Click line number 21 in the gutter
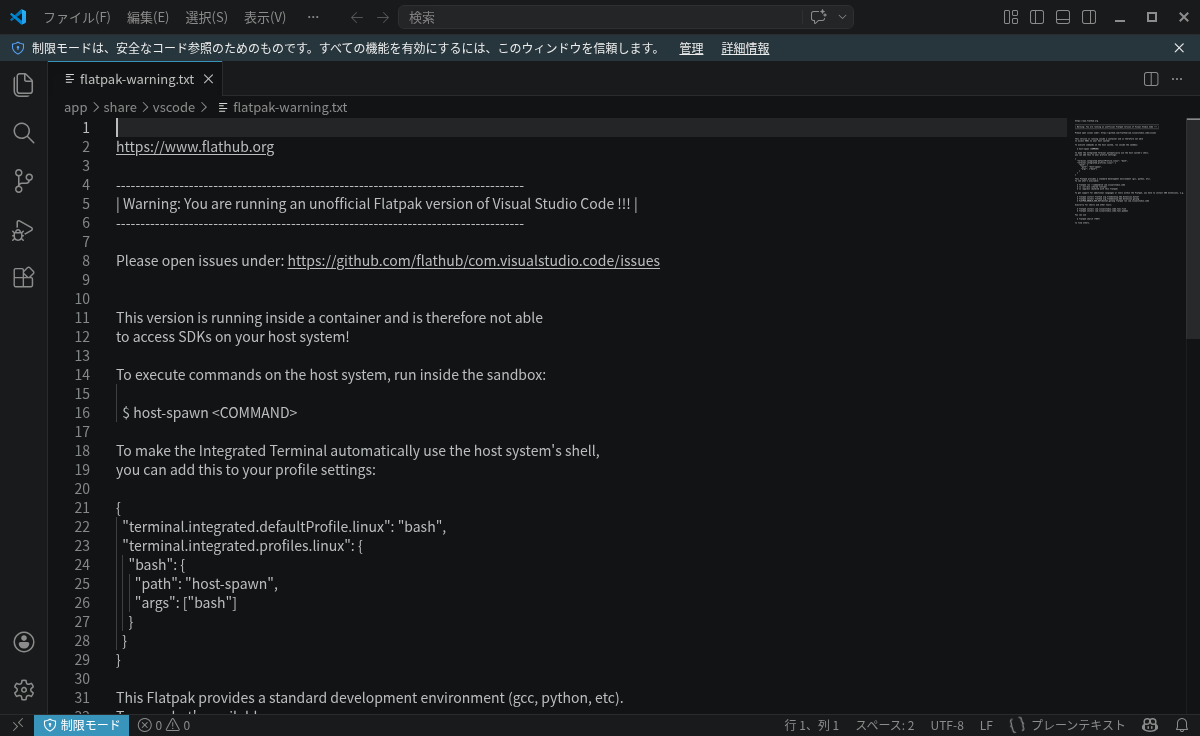Screen dimensions: 1200x736 coord(82,508)
